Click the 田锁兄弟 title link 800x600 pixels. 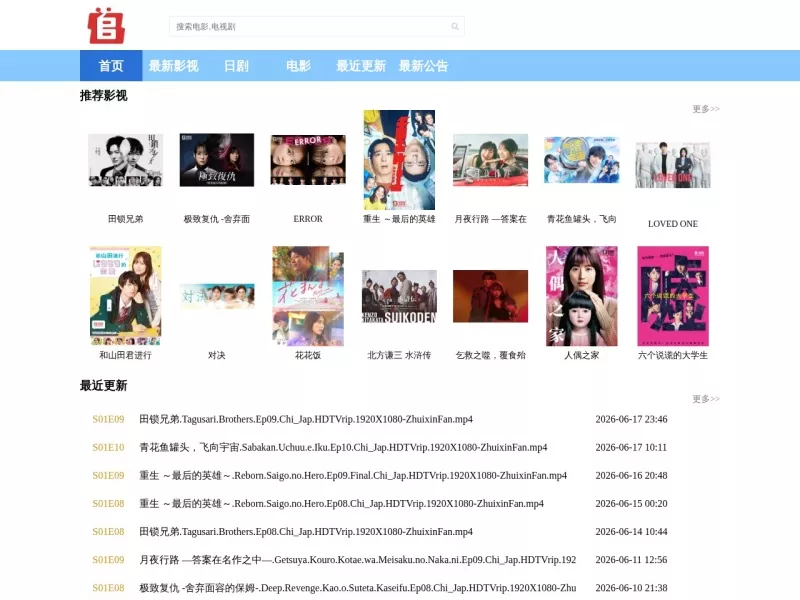(126, 219)
